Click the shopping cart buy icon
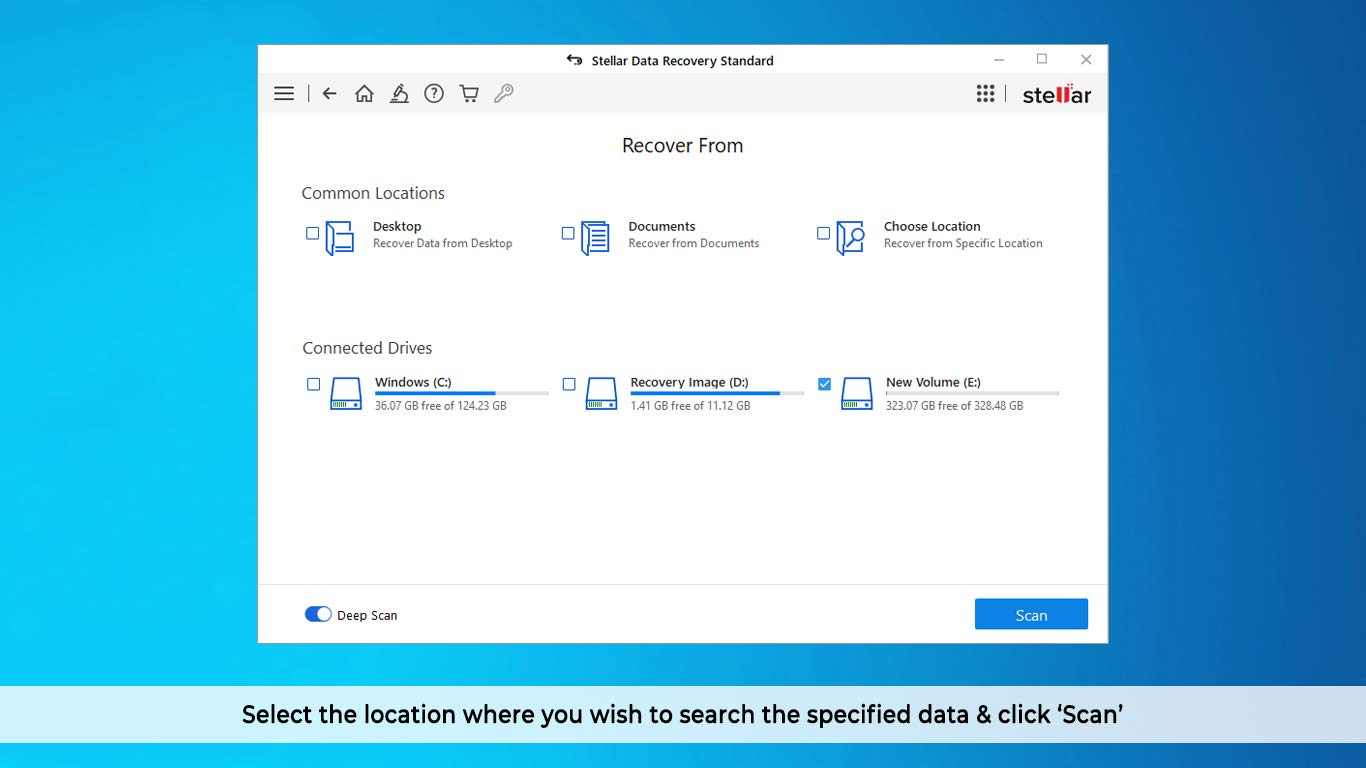Viewport: 1366px width, 768px height. (x=469, y=94)
